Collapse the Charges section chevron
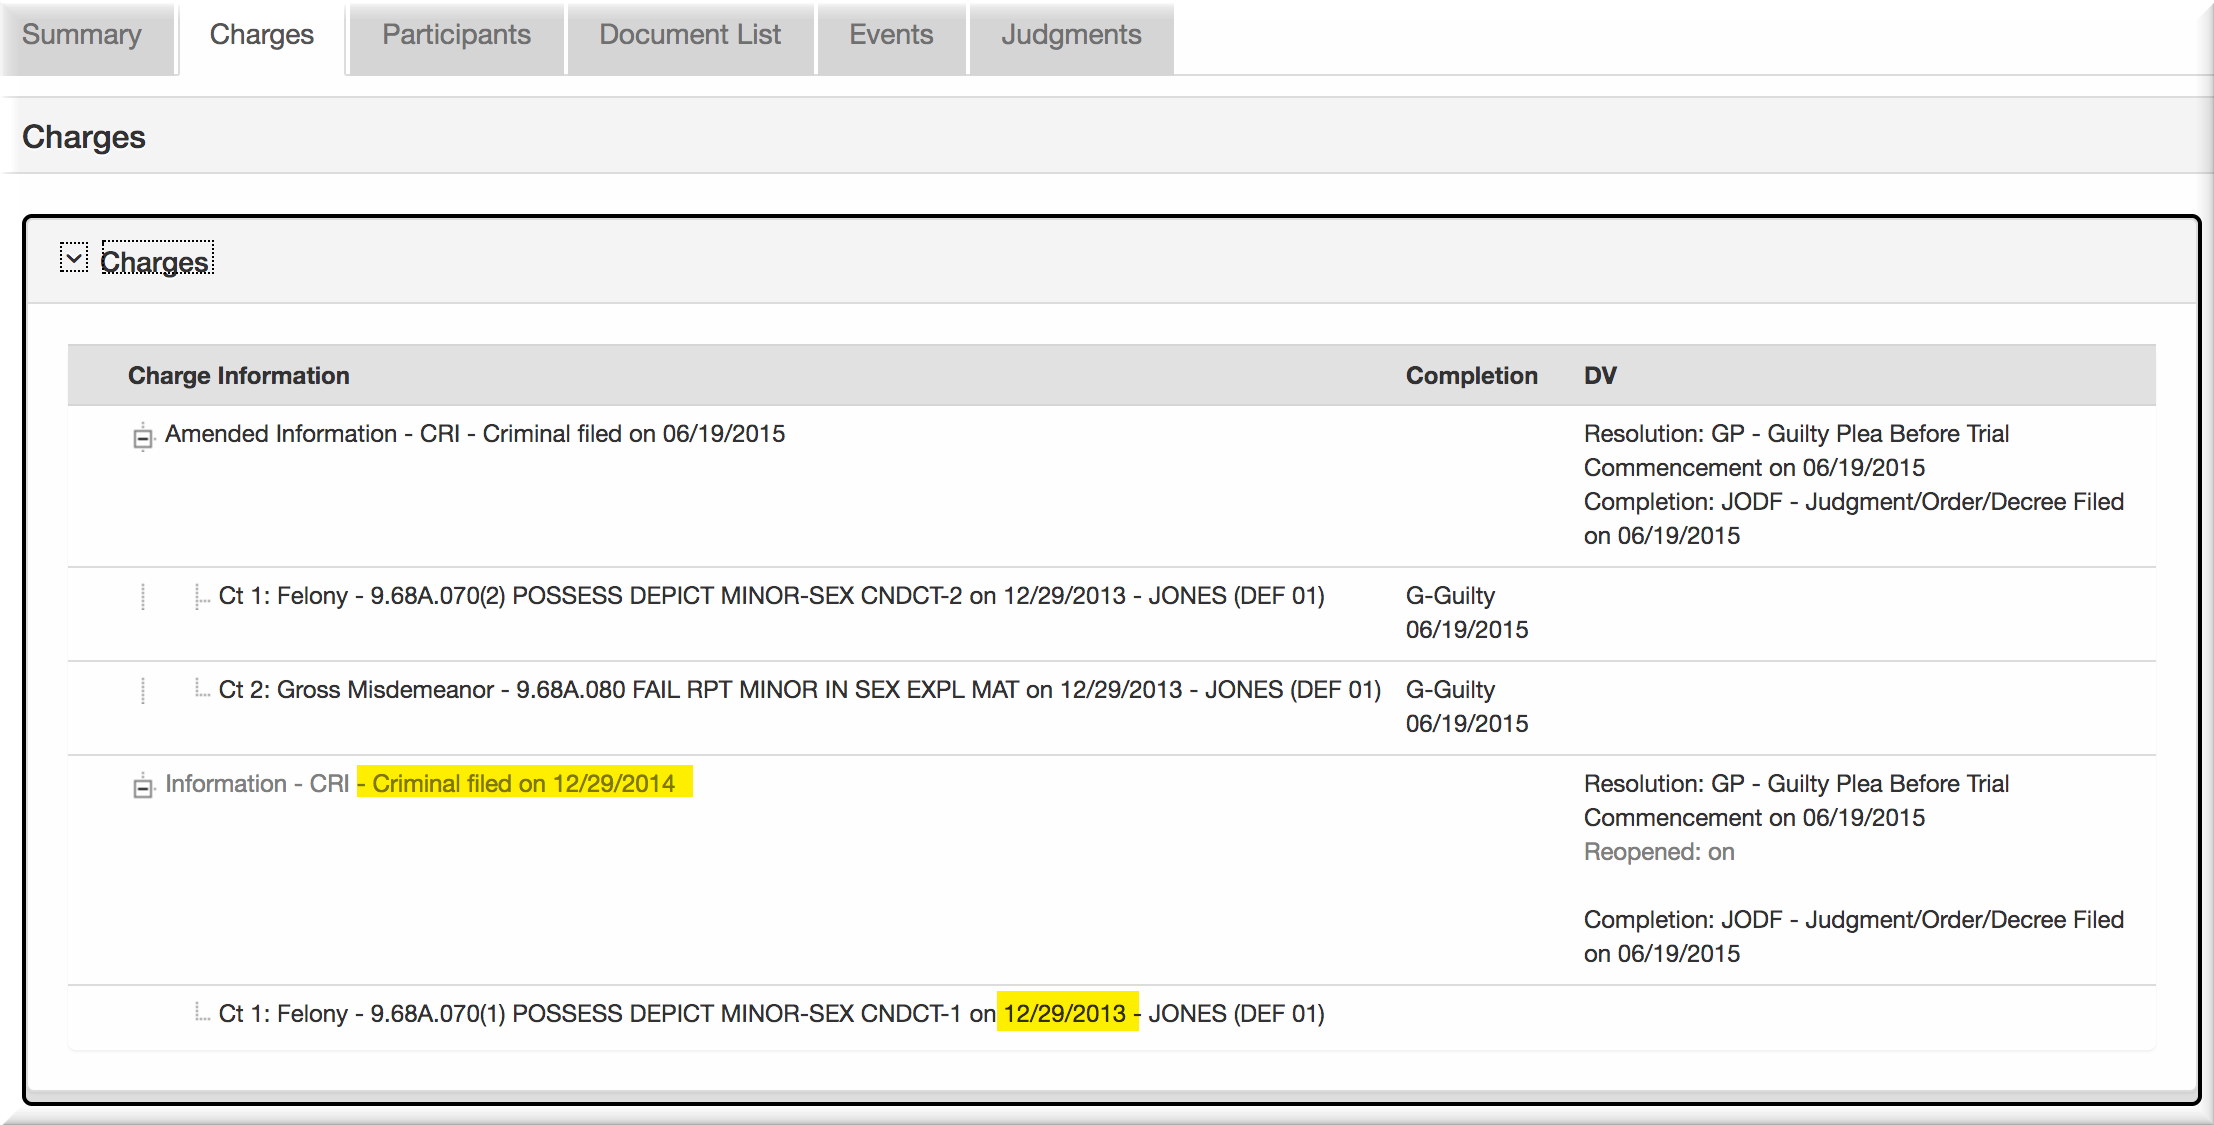2214x1125 pixels. [x=73, y=258]
